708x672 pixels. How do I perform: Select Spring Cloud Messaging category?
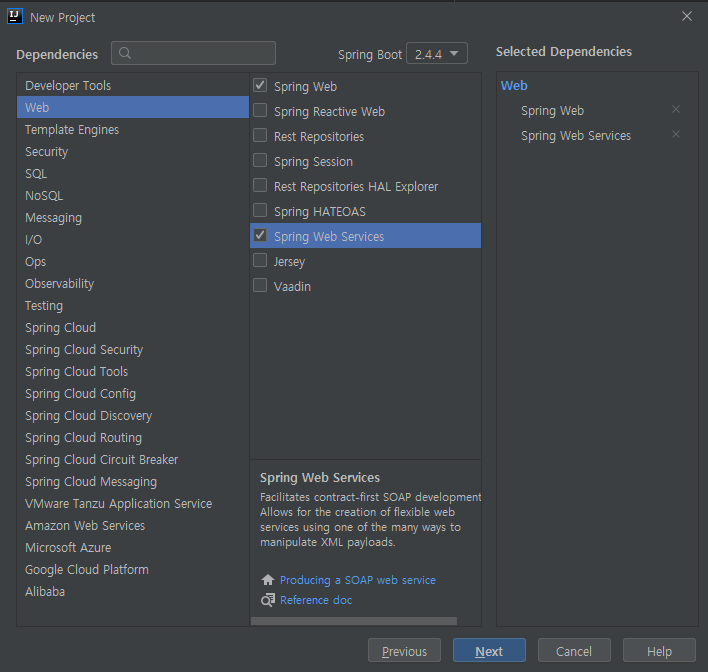[x=133, y=481]
